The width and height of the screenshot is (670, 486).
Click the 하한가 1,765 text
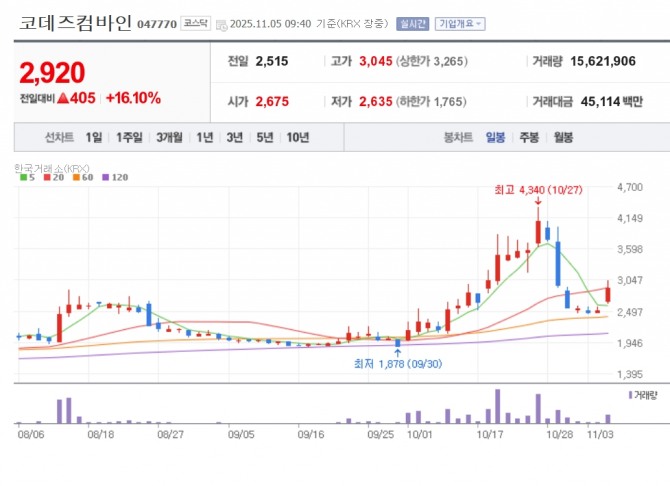(x=431, y=102)
